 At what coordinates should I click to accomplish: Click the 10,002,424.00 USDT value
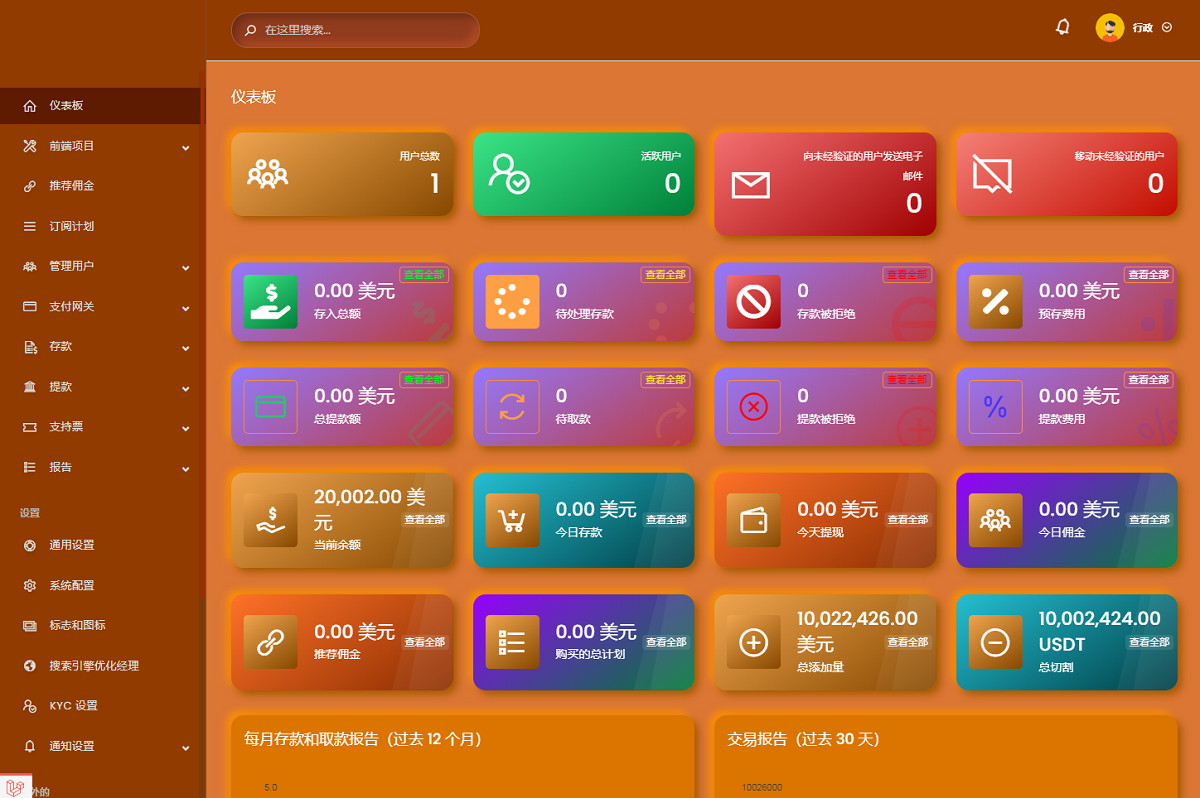coord(1100,631)
